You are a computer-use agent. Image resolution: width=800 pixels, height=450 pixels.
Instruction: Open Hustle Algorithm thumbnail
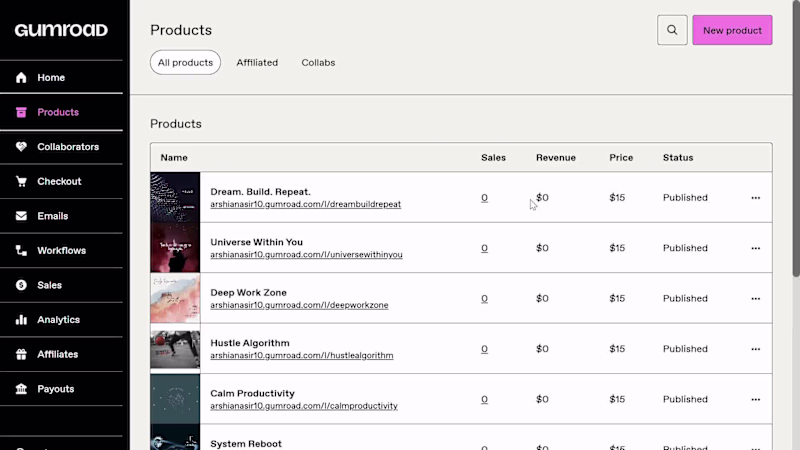(x=175, y=348)
